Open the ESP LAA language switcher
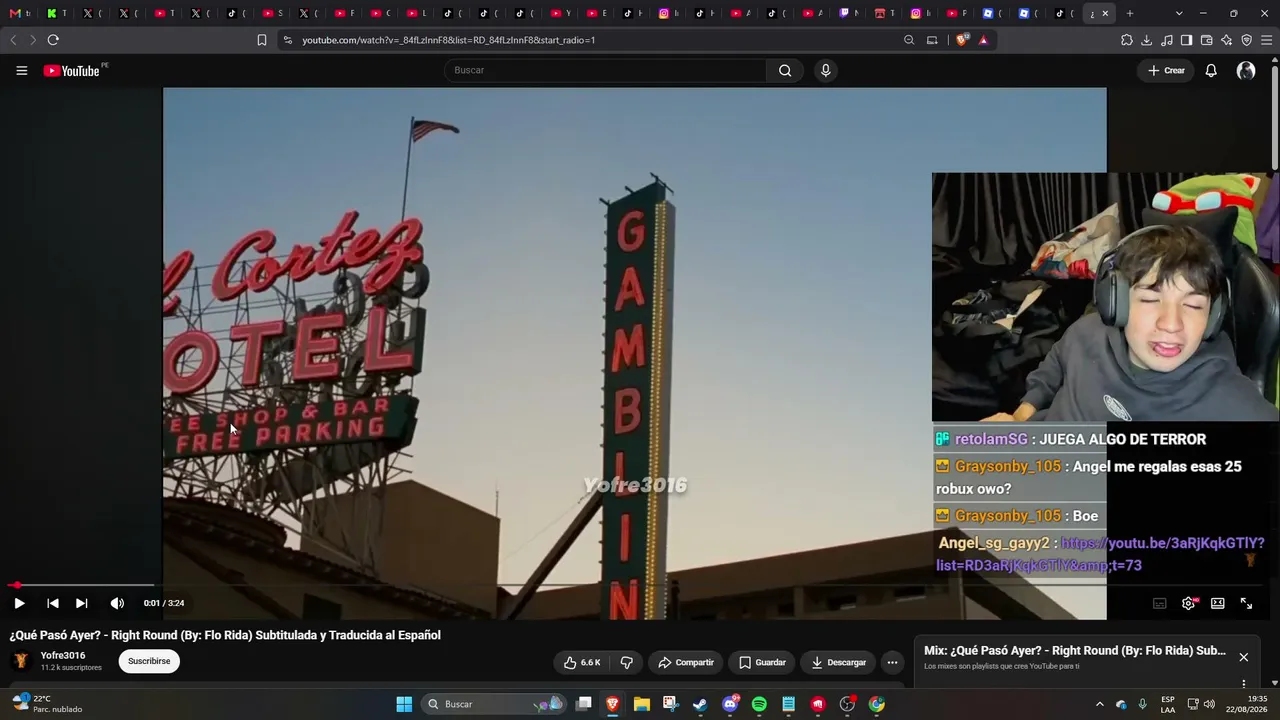This screenshot has height=720, width=1280. tap(1168, 704)
